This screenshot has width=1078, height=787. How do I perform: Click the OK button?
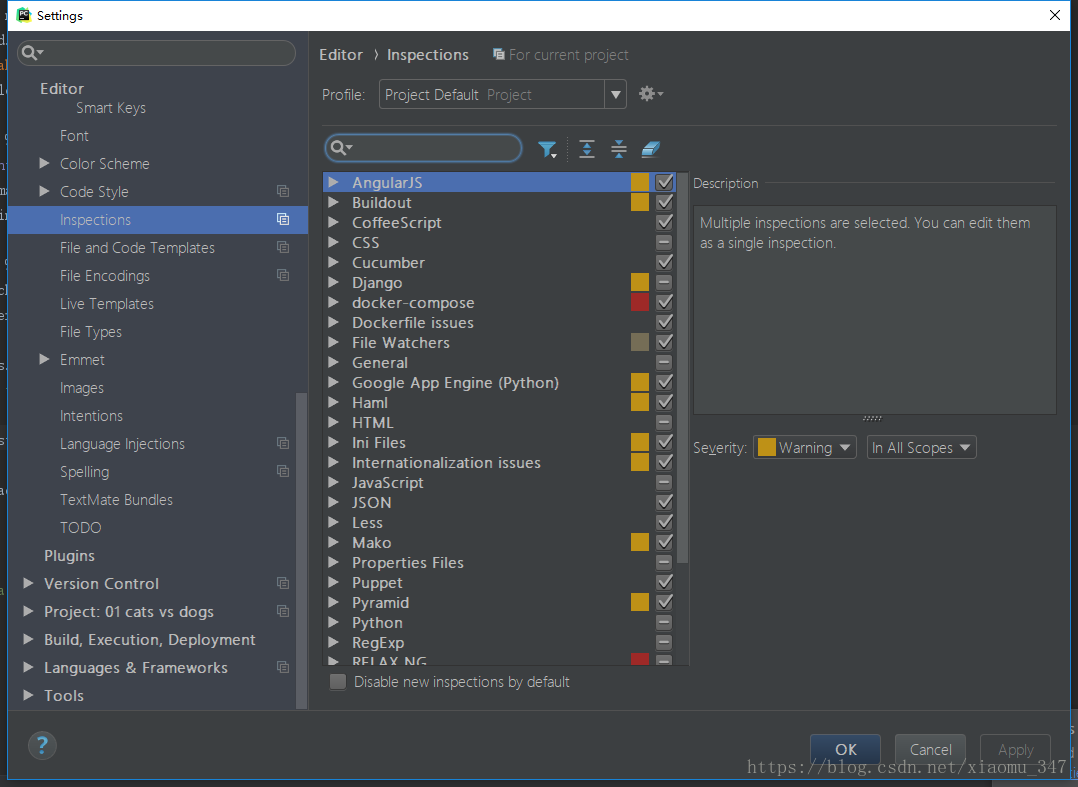tap(846, 749)
